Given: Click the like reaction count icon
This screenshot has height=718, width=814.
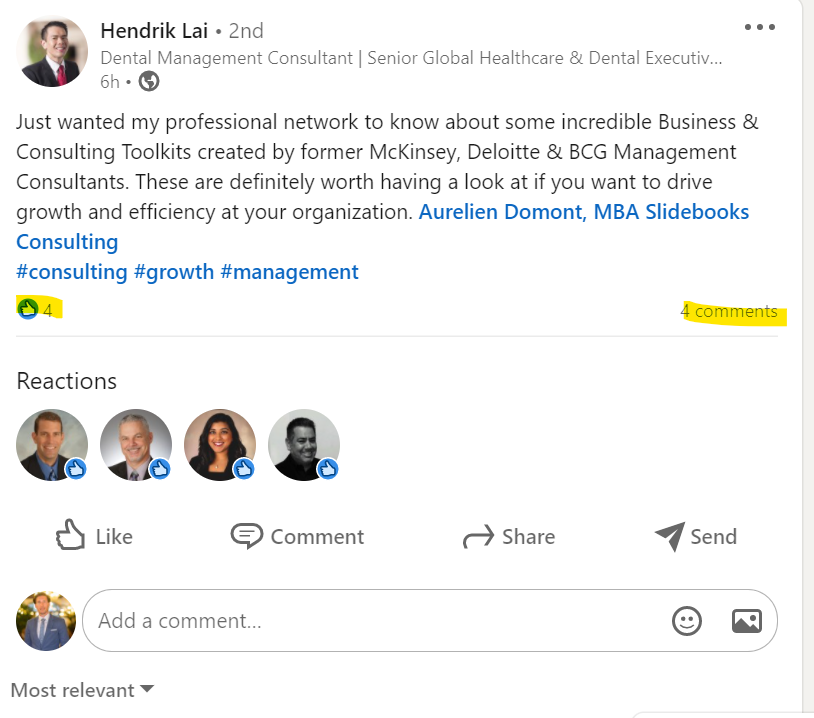Looking at the screenshot, I should 28,310.
